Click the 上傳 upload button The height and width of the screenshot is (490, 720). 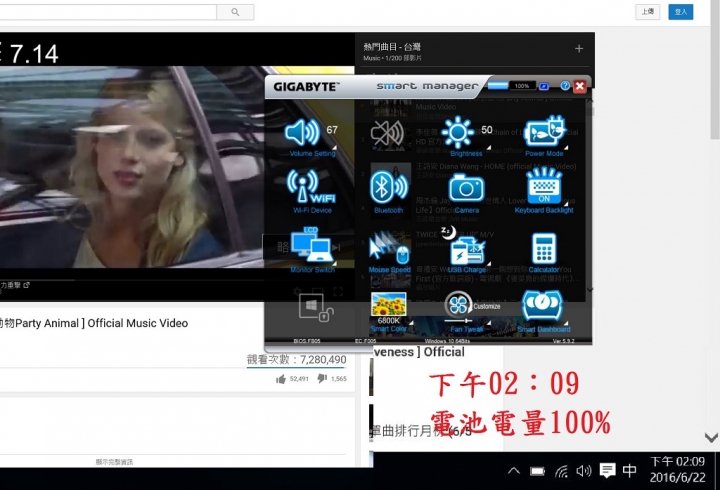click(647, 12)
